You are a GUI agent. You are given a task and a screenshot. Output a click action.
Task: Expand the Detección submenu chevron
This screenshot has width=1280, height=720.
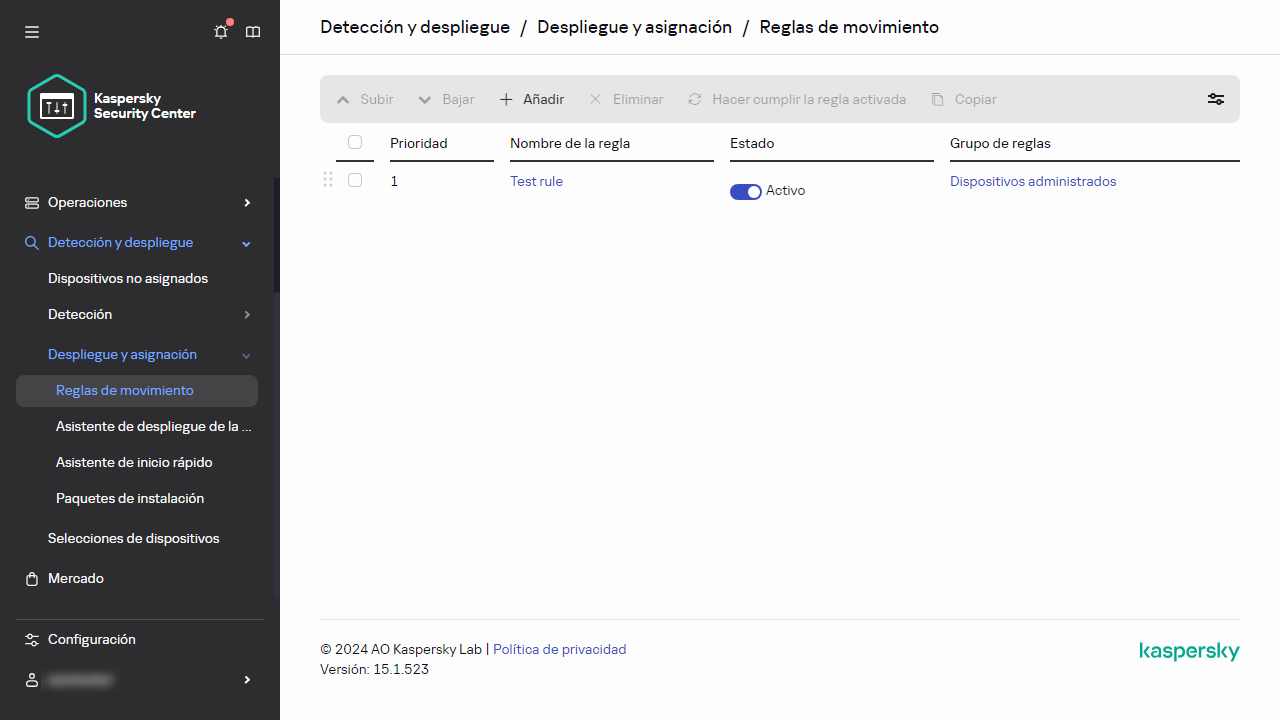247,315
